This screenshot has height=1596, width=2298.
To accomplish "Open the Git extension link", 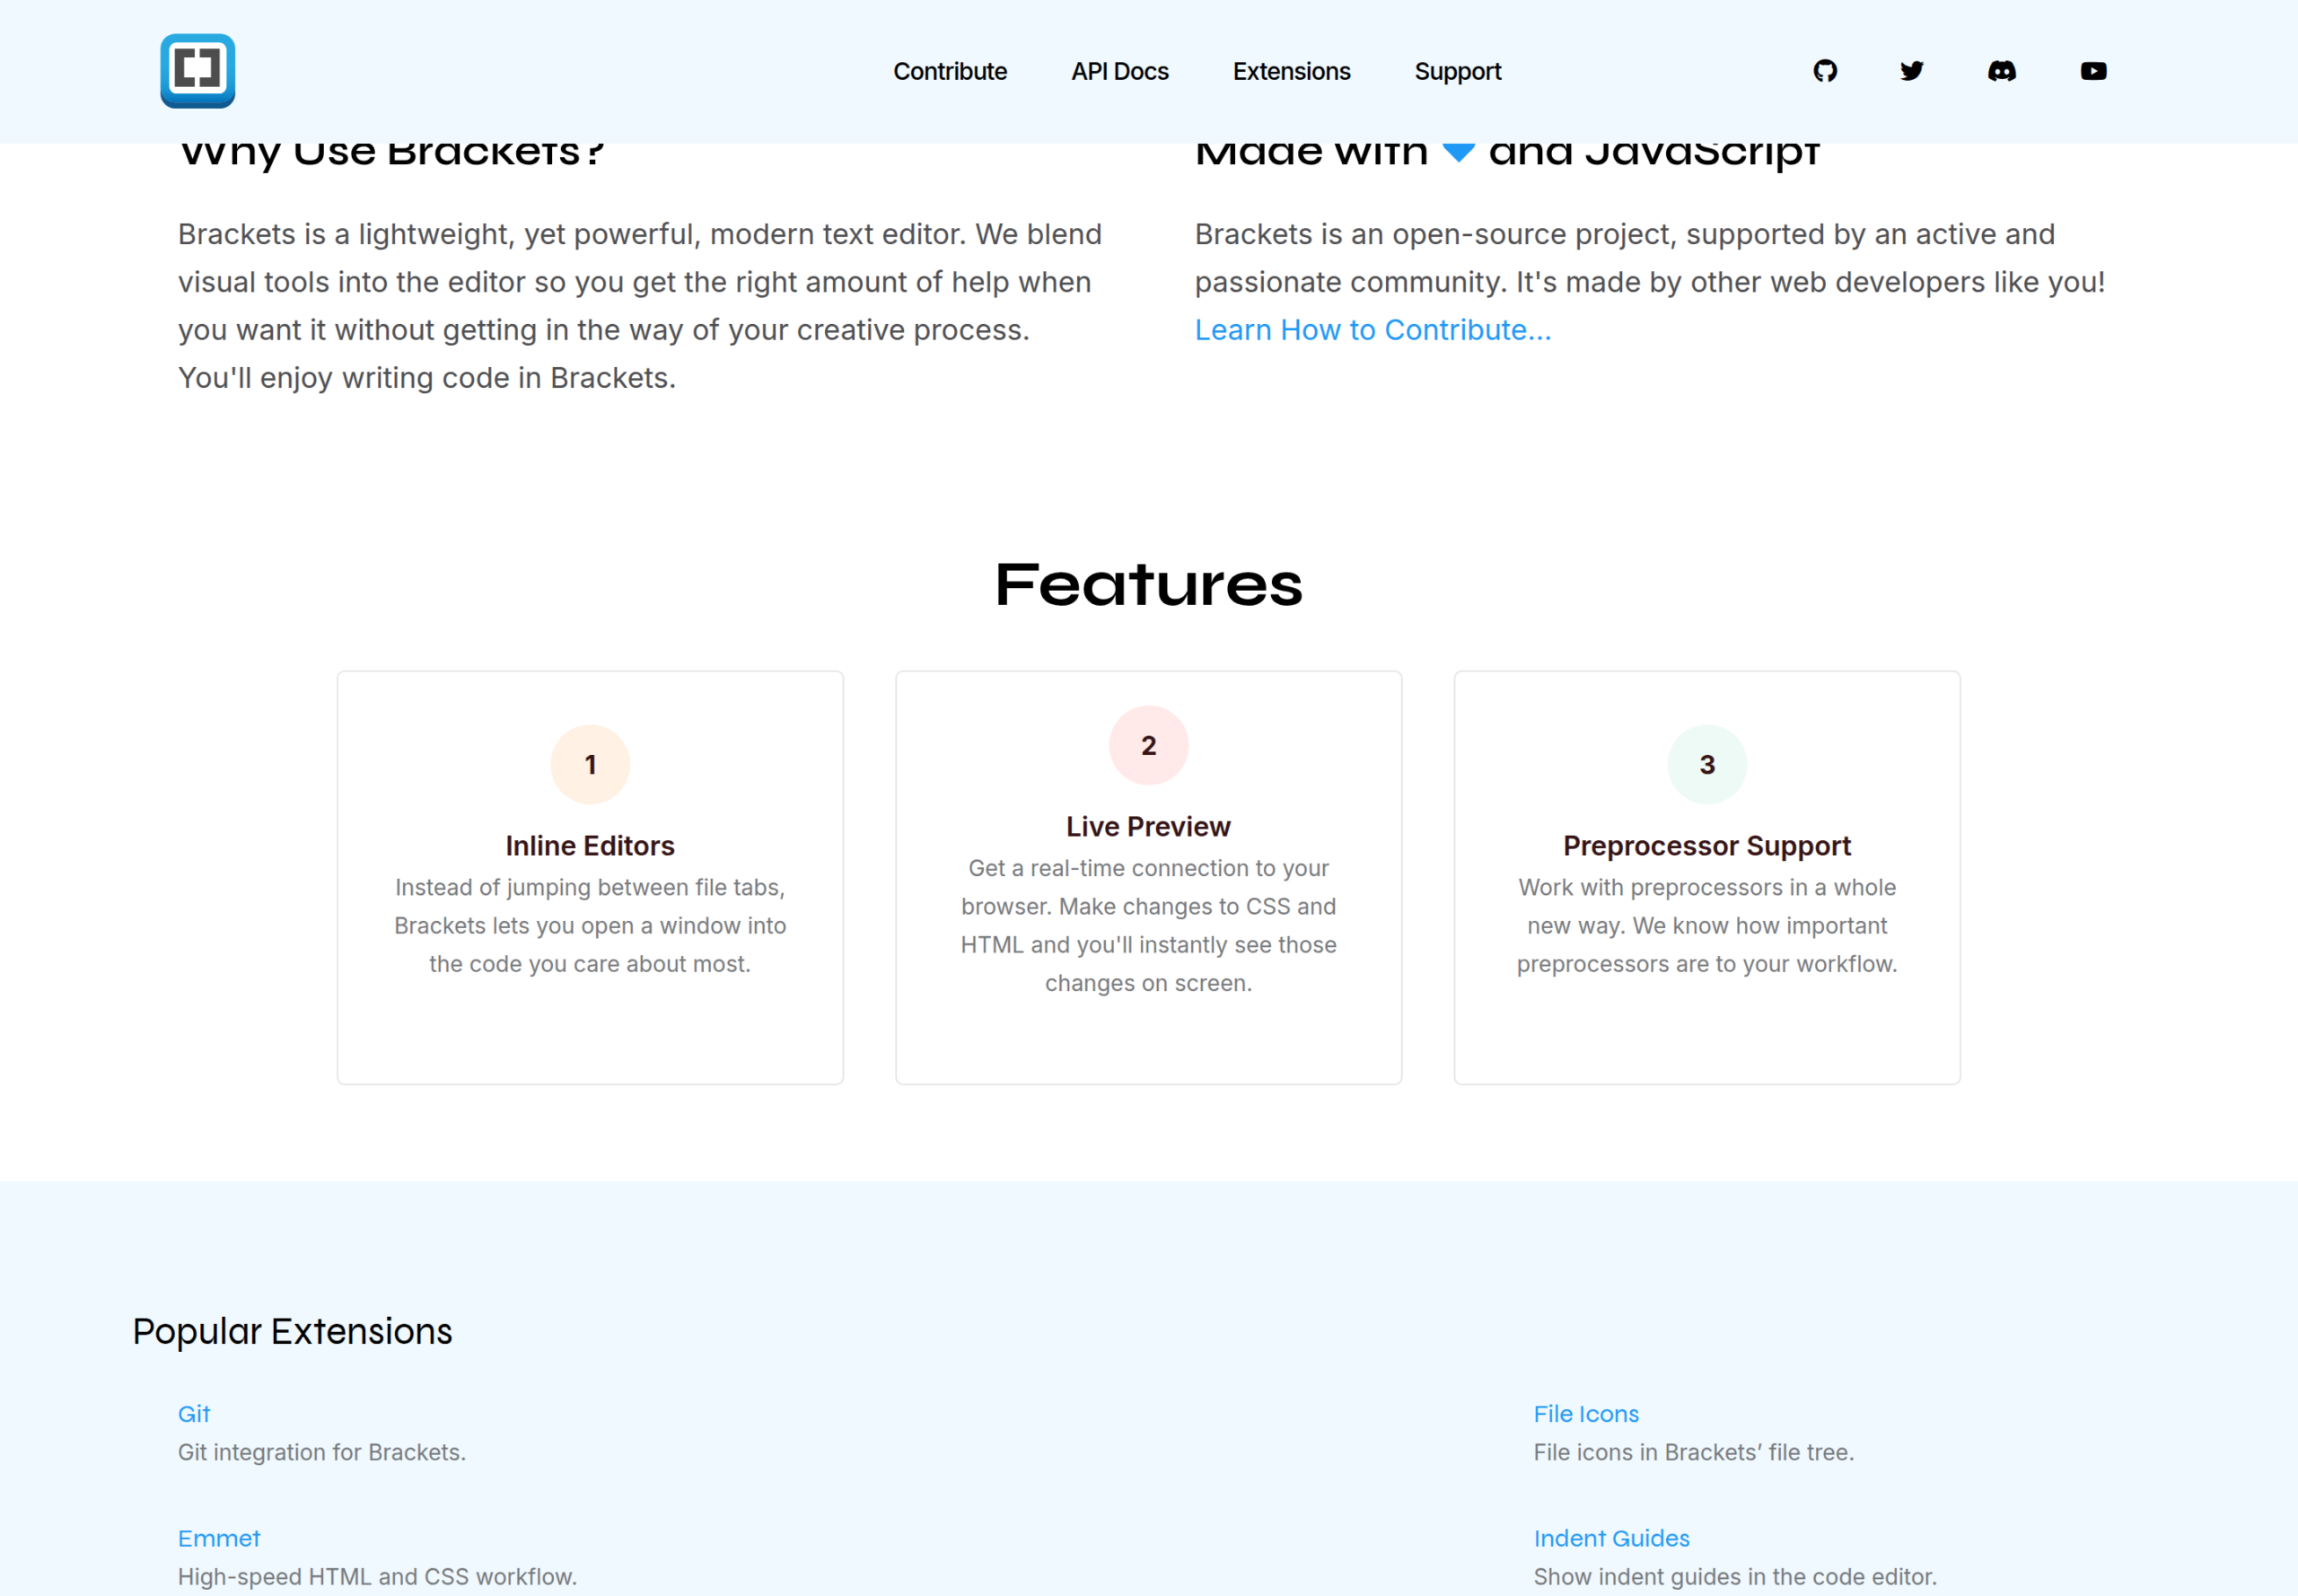I will (194, 1414).
